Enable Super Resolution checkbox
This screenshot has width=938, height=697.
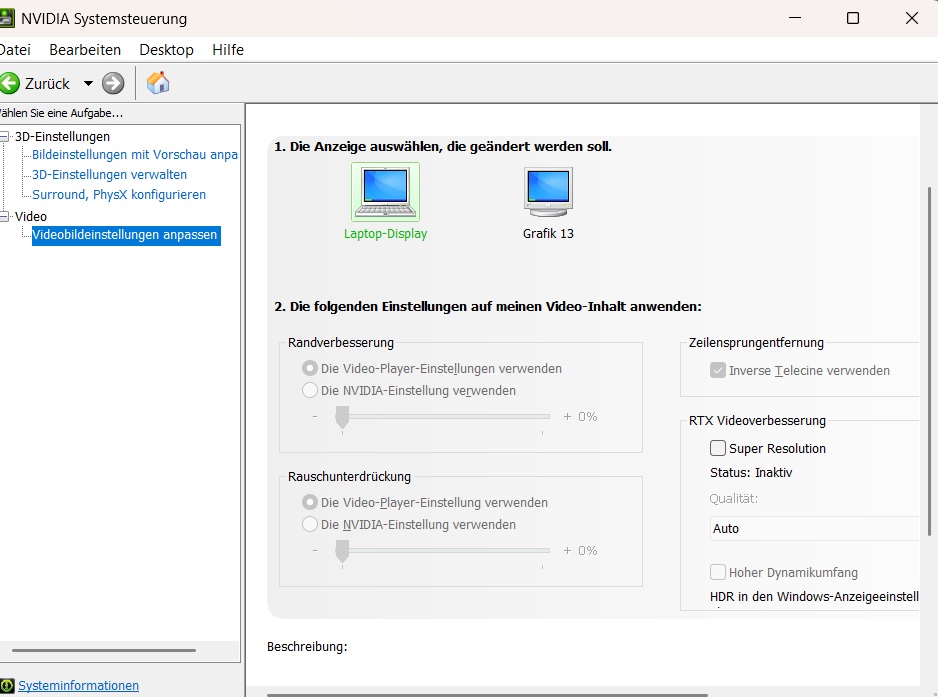tap(718, 448)
